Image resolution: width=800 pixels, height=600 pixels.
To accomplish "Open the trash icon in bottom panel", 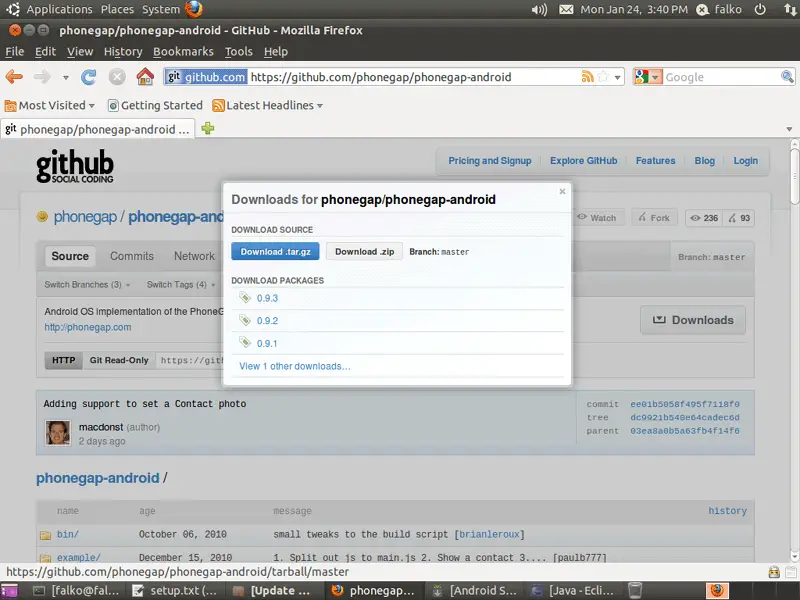I will pos(635,590).
